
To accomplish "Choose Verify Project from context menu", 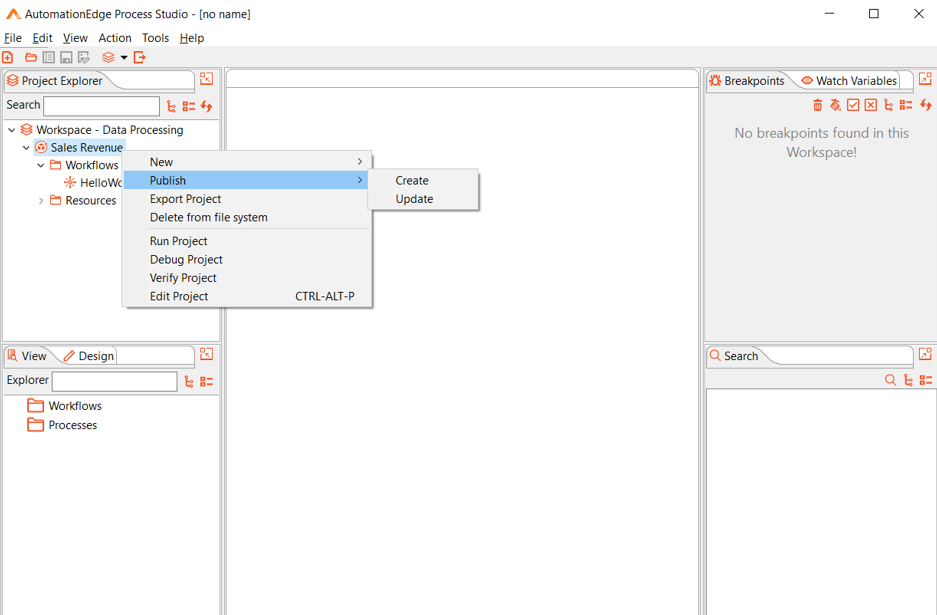I will click(x=247, y=278).
